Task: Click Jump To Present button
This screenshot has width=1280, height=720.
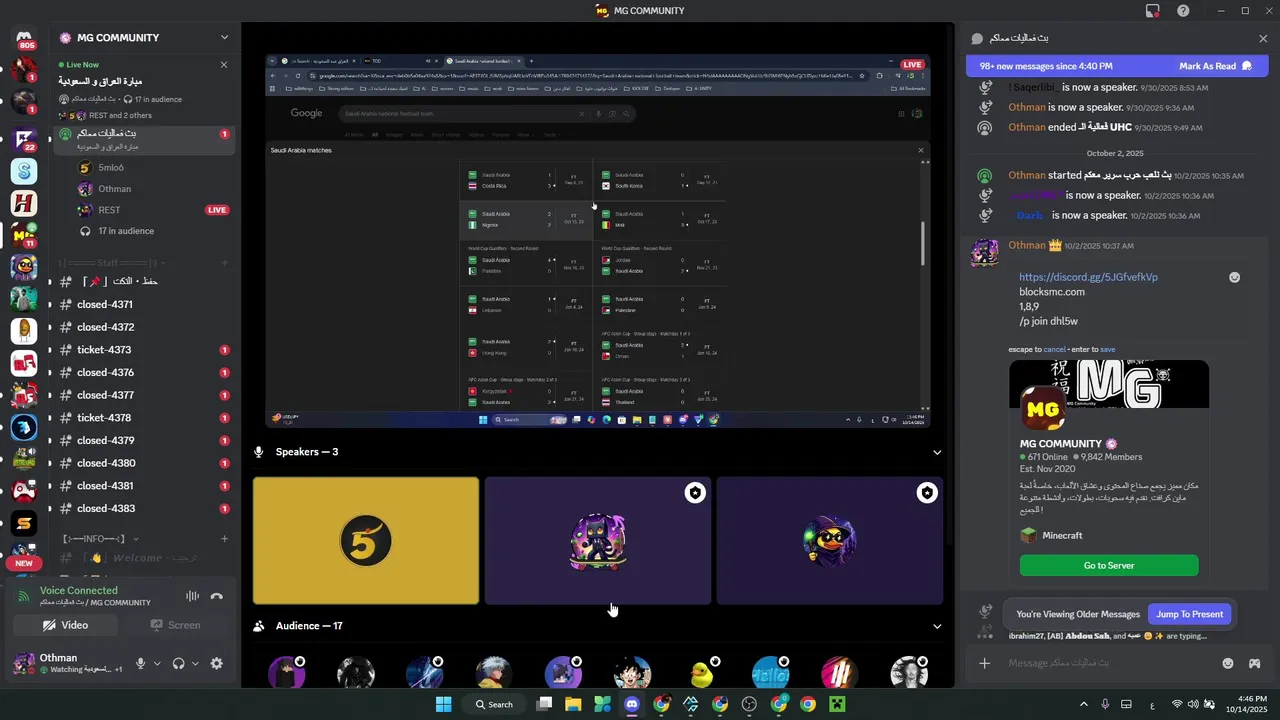Action: pyautogui.click(x=1190, y=614)
